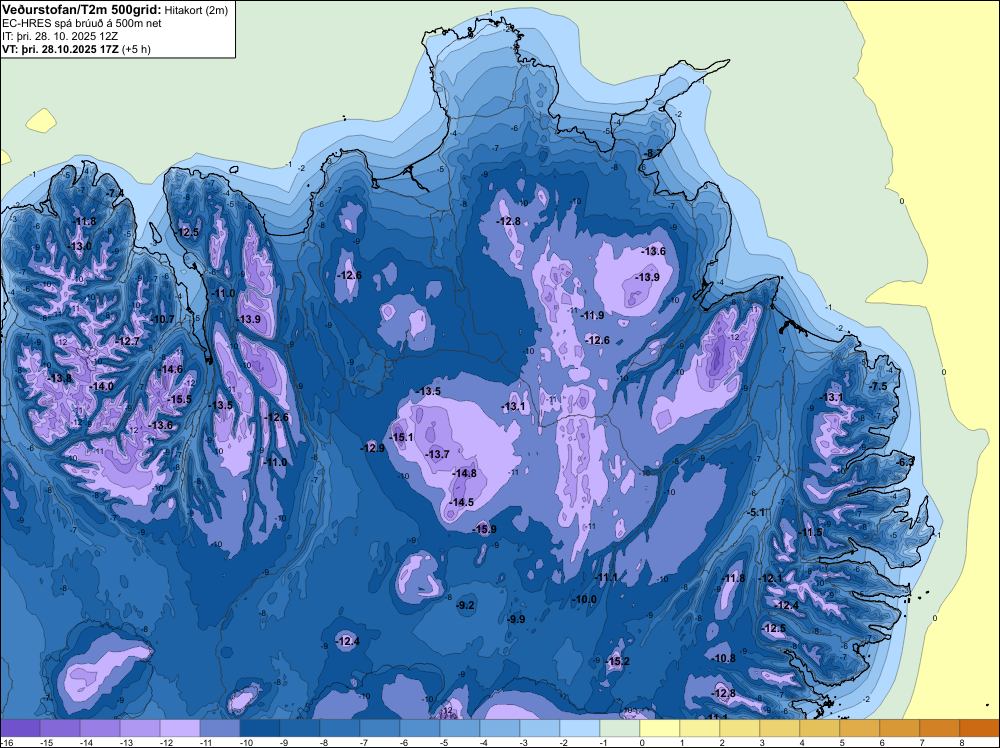
Task: Click the -13.7 temperature label
Action: (438, 454)
